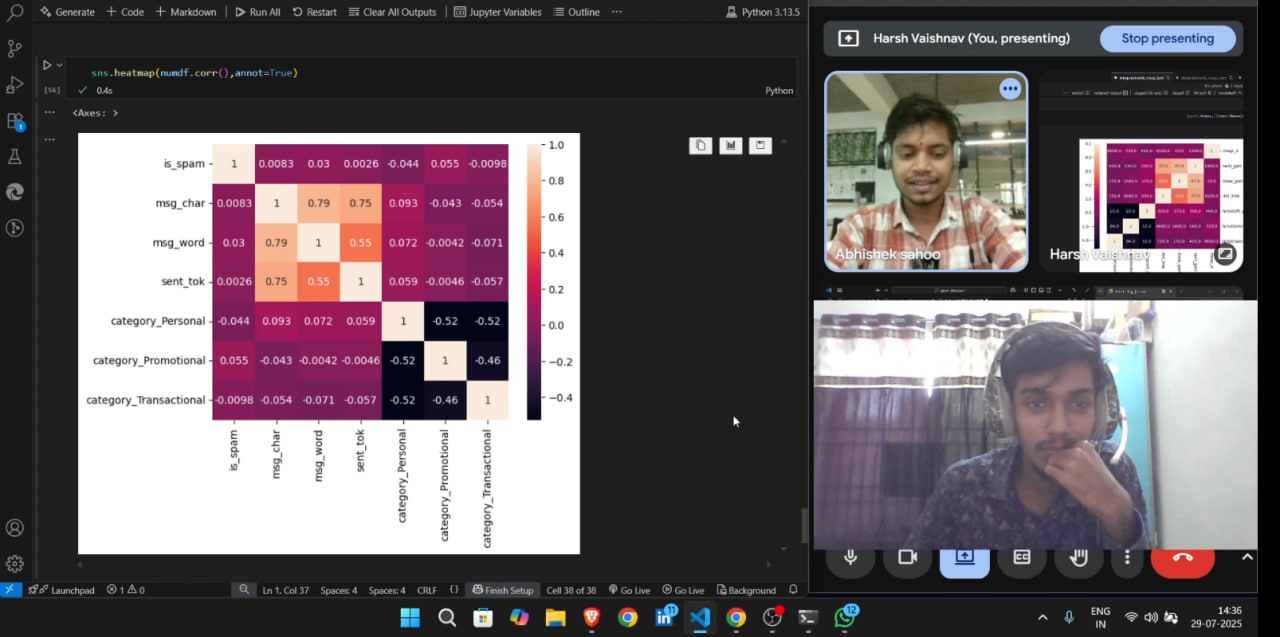This screenshot has width=1280, height=637.
Task: Expand the run cell dropdown arrow
Action: 60,65
